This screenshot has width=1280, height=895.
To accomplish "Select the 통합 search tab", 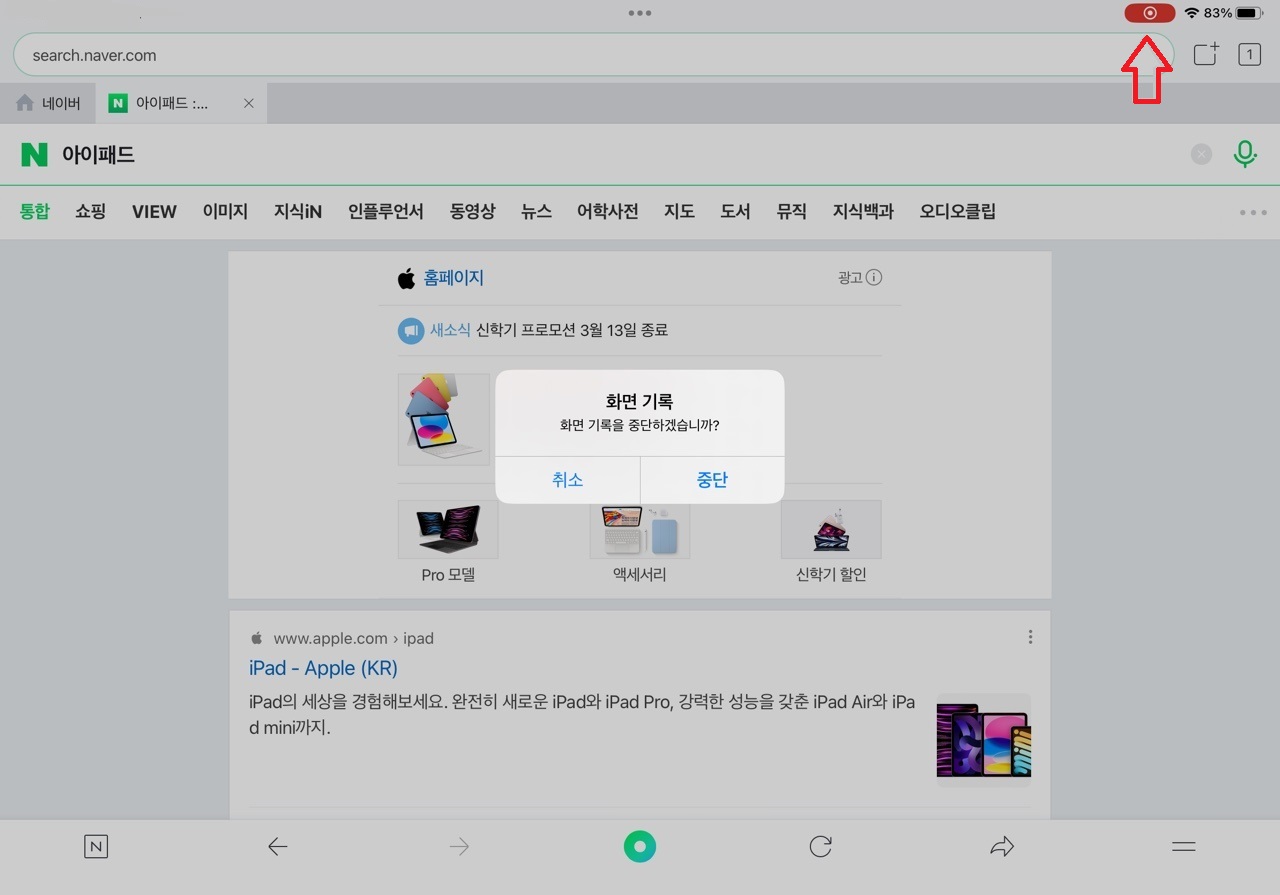I will (34, 211).
